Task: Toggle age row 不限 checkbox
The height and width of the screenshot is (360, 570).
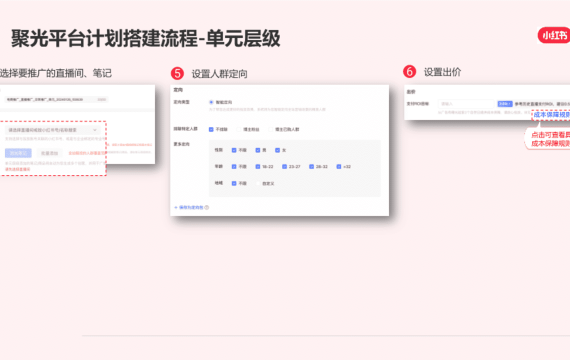Action: coord(234,167)
